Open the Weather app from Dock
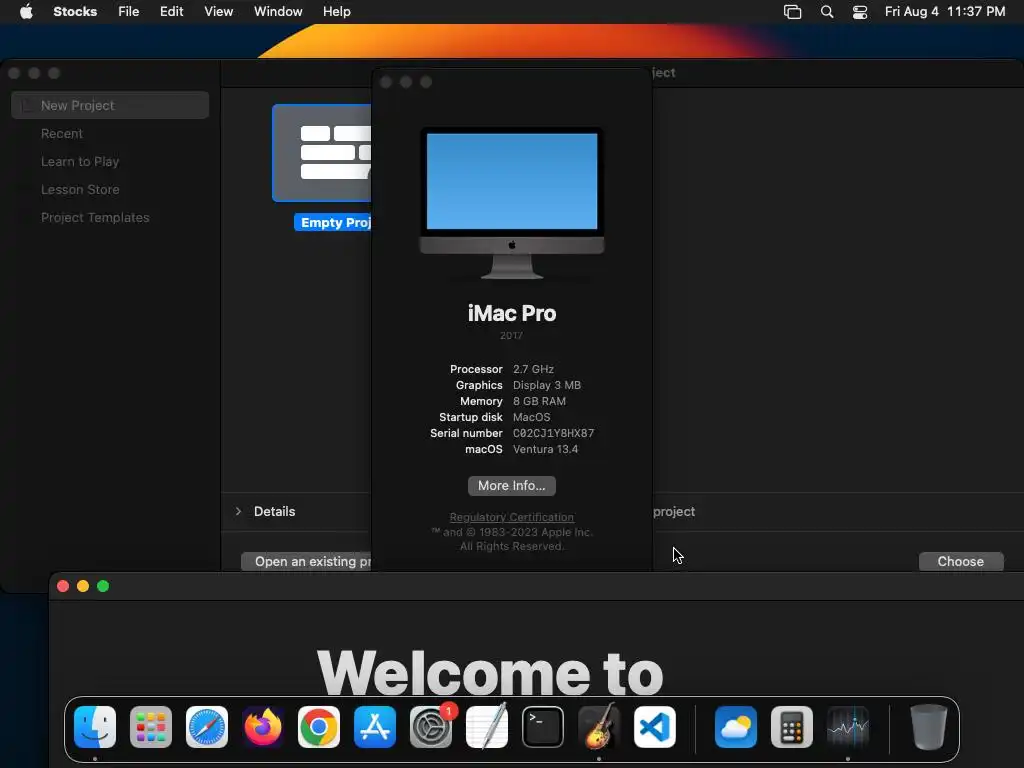 (x=736, y=727)
